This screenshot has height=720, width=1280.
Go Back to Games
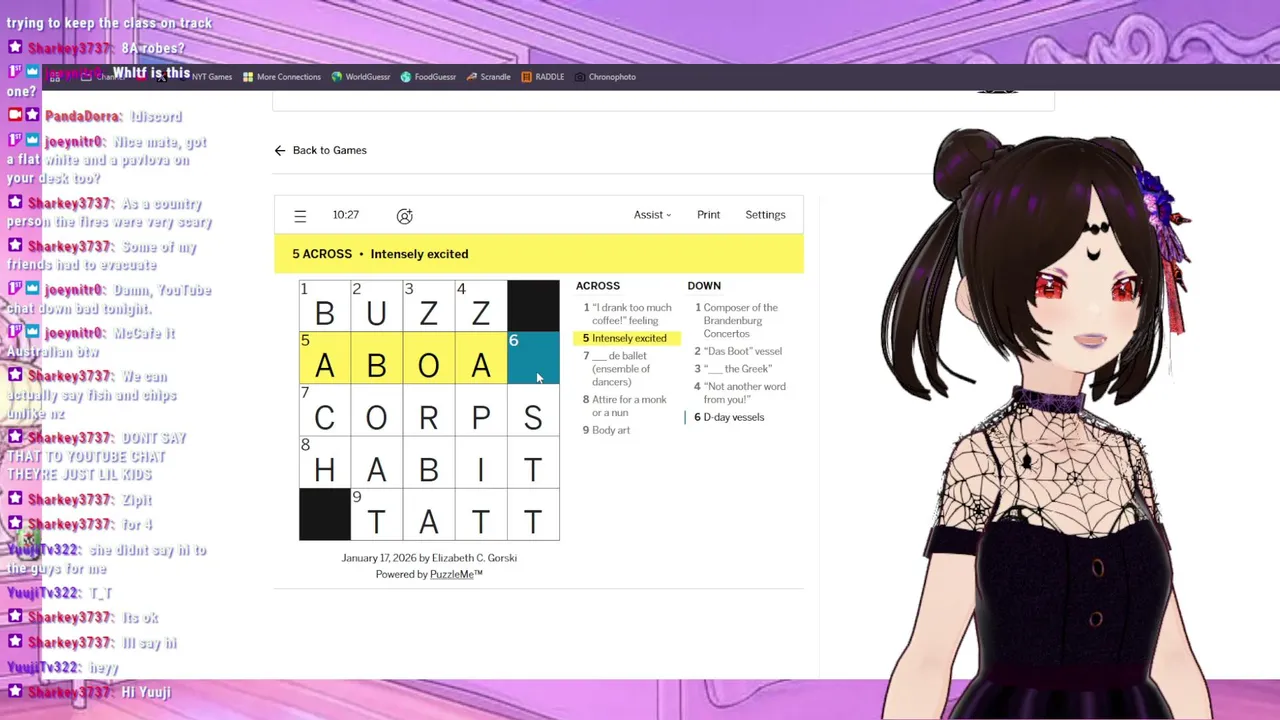pyautogui.click(x=329, y=151)
